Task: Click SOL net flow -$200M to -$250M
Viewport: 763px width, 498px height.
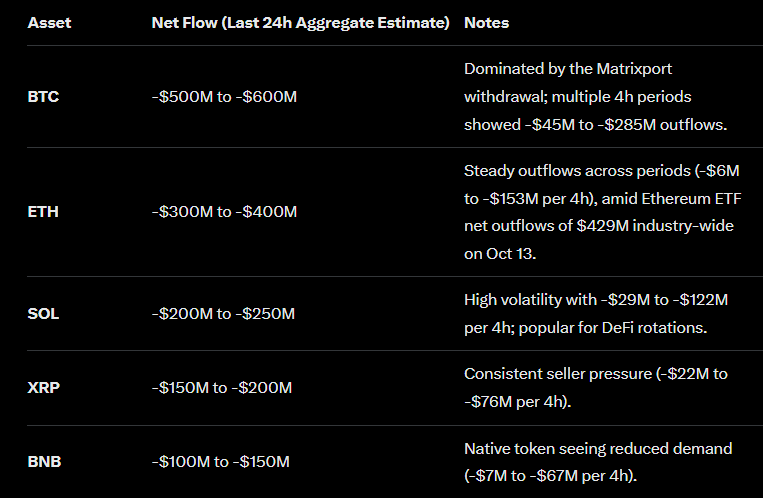Action: coord(223,313)
